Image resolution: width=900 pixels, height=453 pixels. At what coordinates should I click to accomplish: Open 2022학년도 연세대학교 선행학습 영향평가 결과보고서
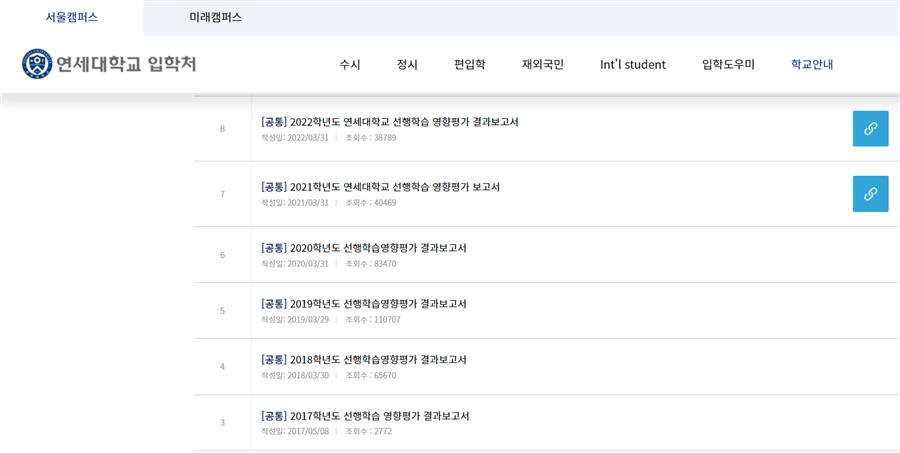point(390,122)
